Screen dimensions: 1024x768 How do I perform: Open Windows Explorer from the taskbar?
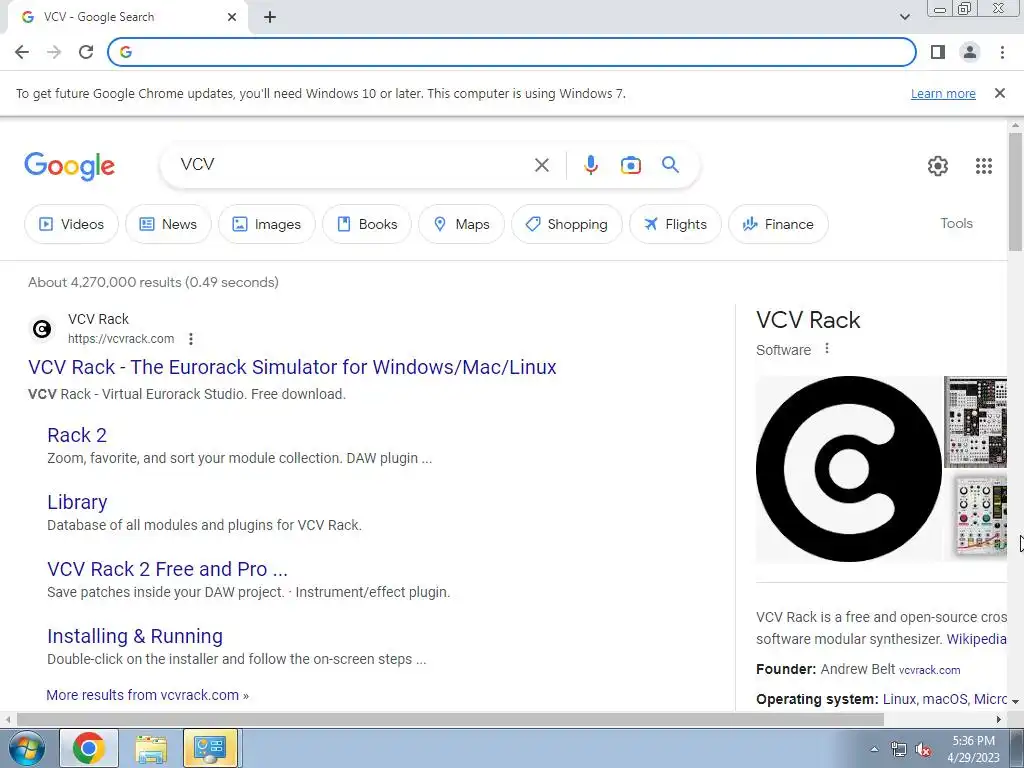click(151, 748)
